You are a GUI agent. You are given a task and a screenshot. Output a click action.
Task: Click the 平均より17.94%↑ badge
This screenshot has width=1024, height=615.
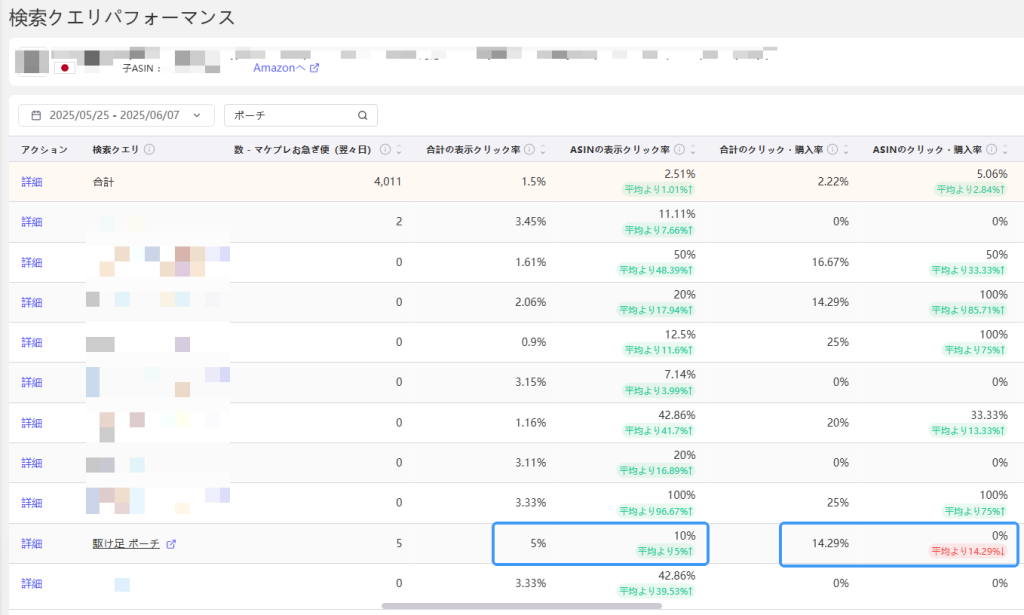656,310
